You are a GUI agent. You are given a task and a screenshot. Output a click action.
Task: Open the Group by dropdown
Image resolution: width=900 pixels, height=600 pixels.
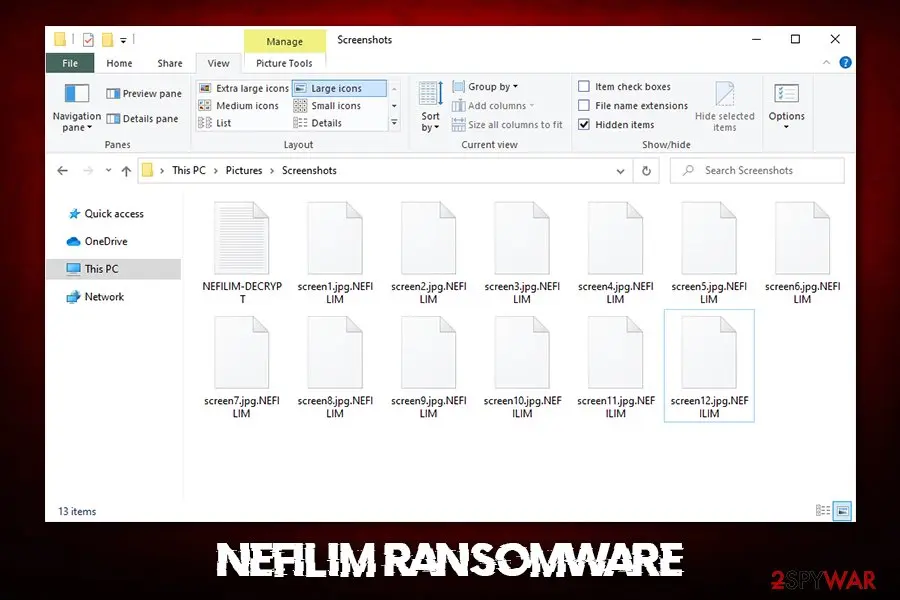pyautogui.click(x=486, y=87)
